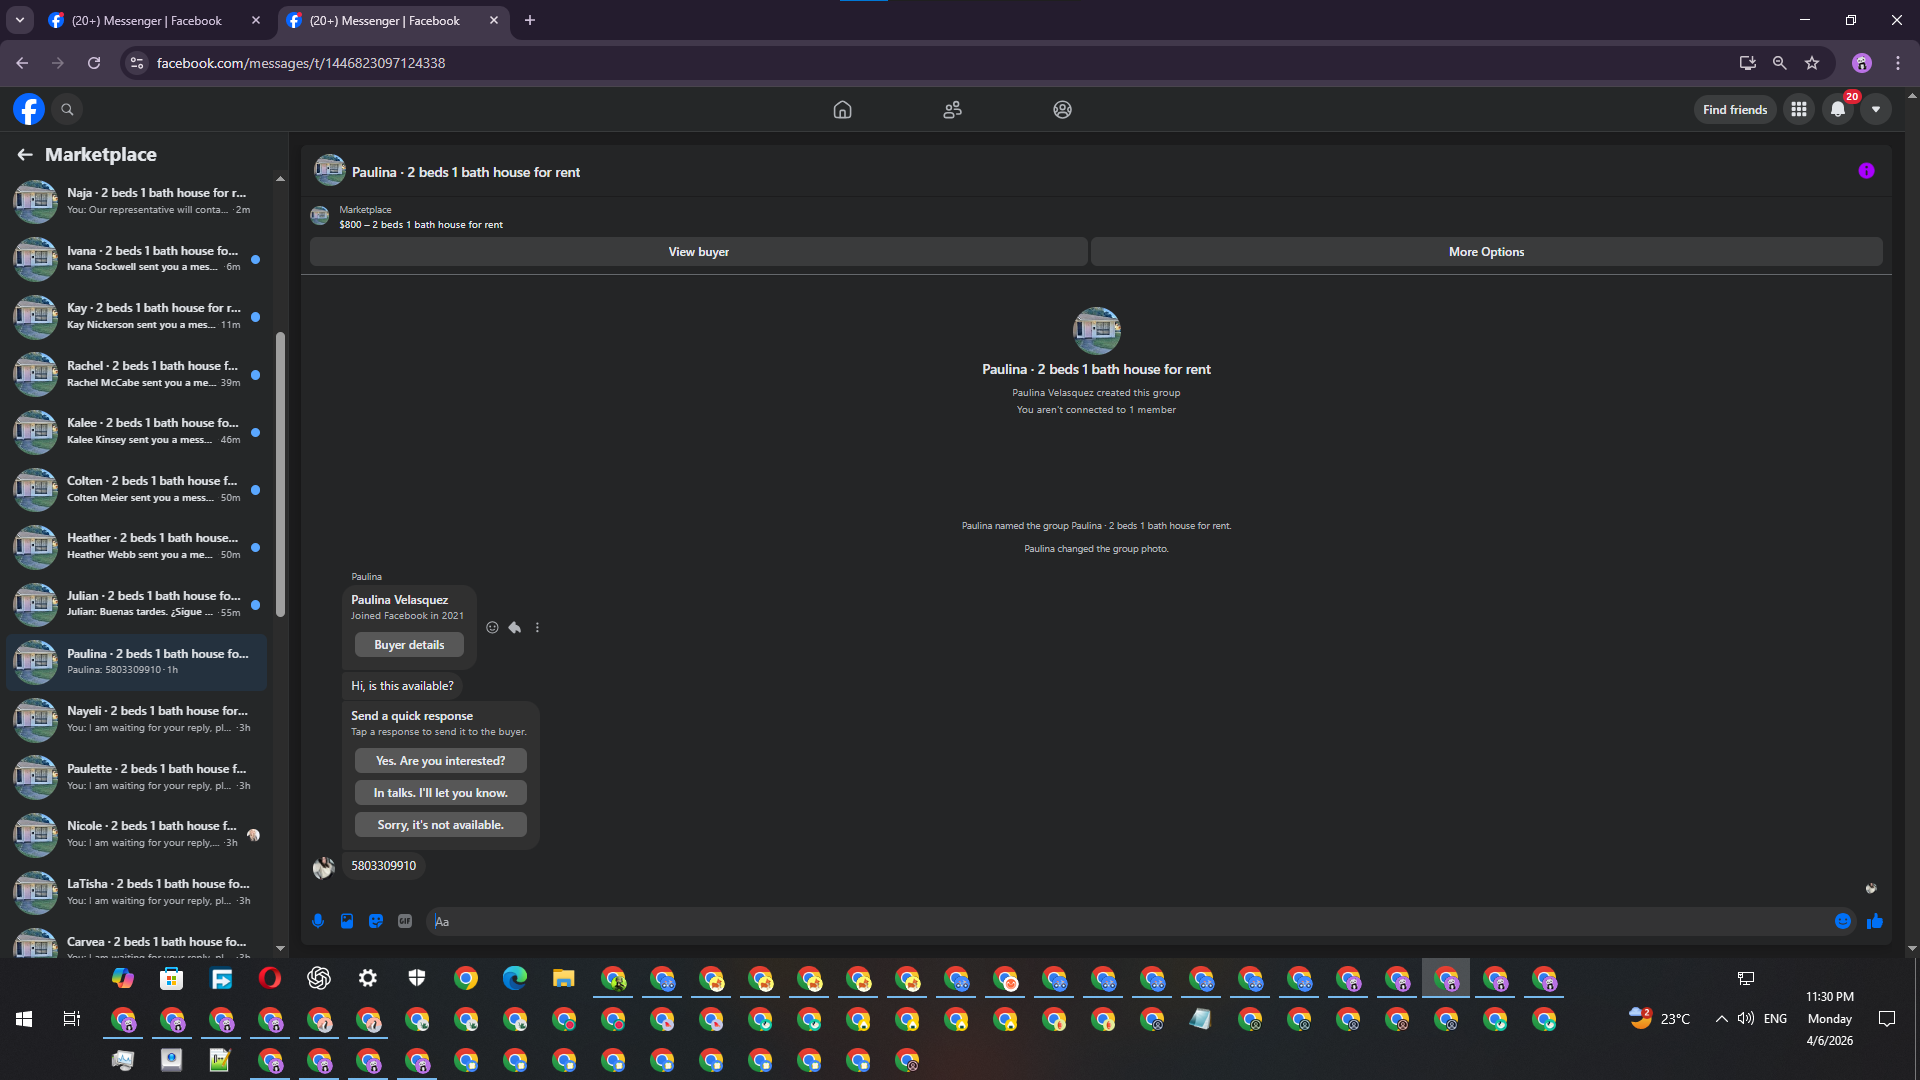Open Colten conversation in Marketplace list
The image size is (1920, 1080).
137,489
